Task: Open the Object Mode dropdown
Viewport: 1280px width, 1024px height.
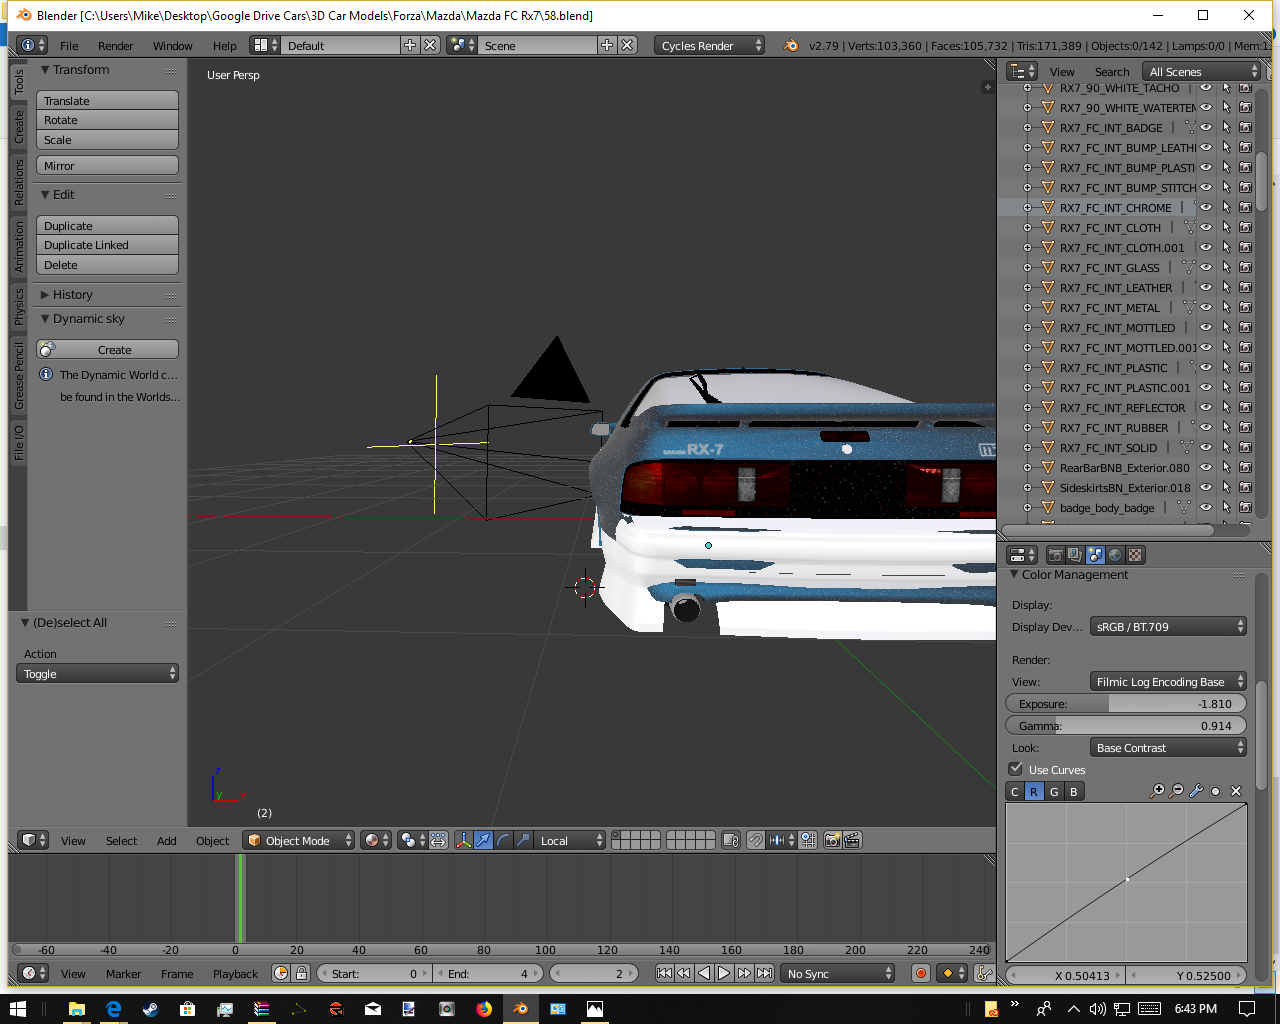Action: tap(299, 841)
